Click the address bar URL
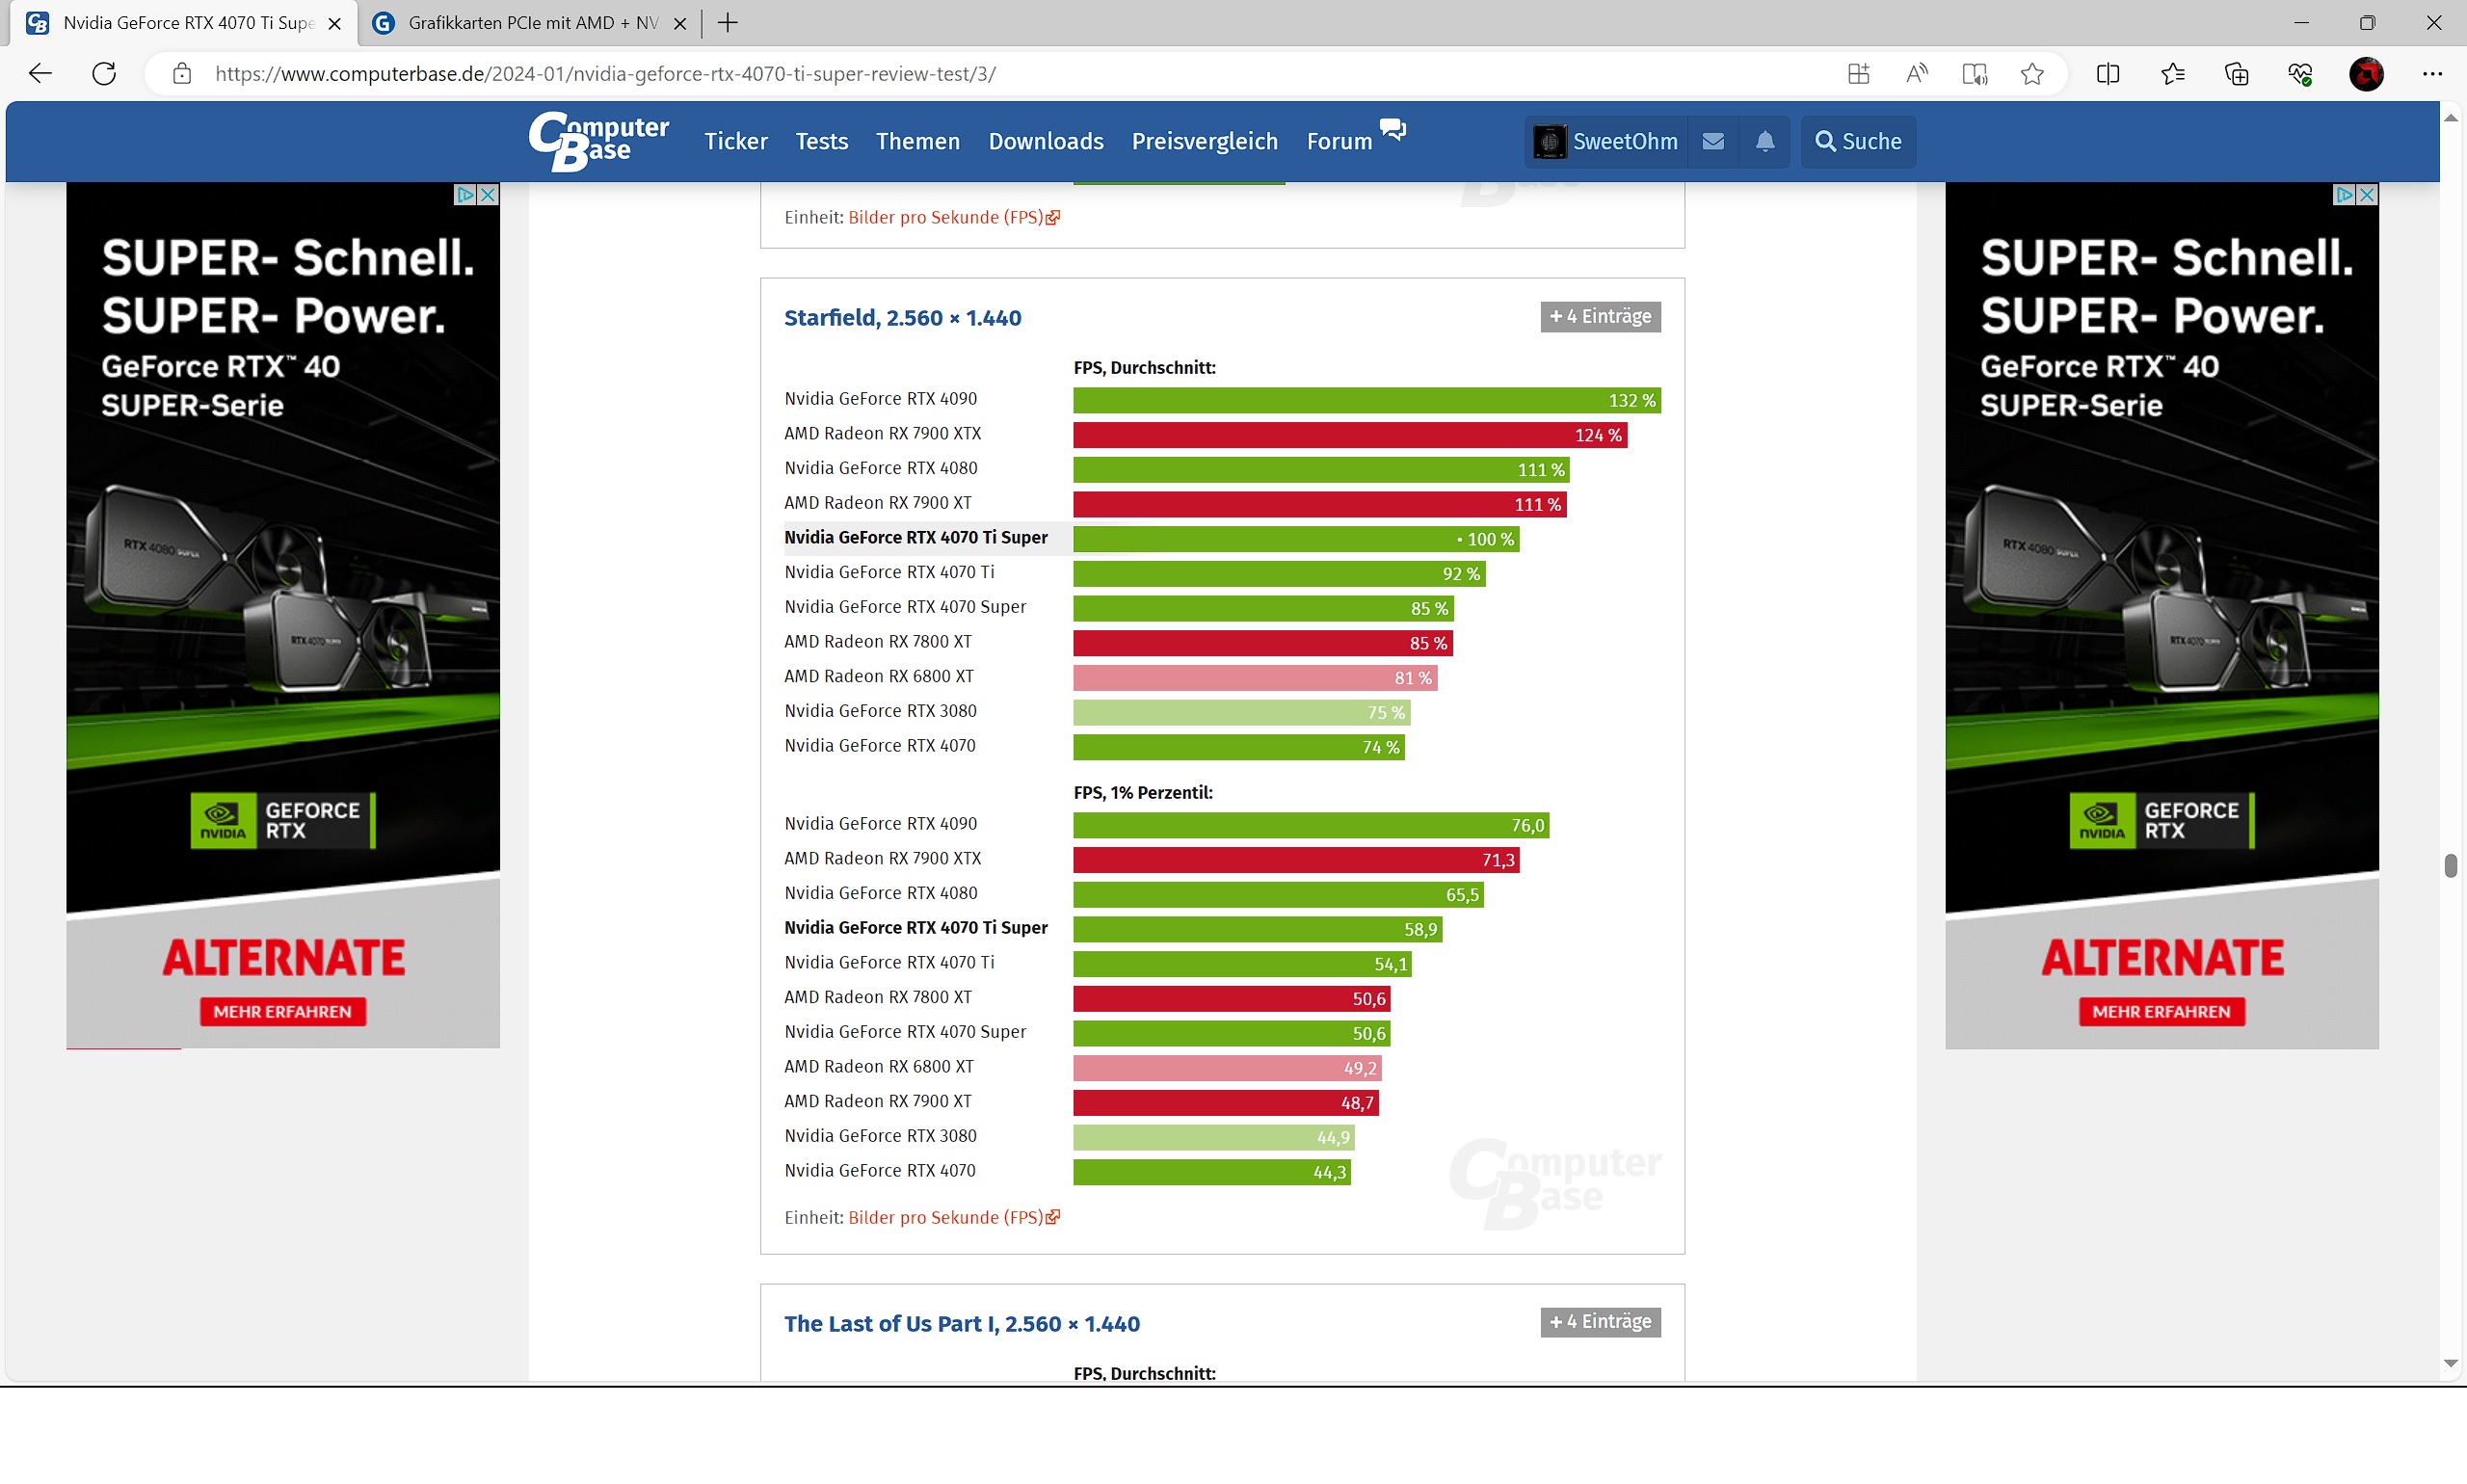Screen dimensions: 2467x1484 [x=605, y=74]
